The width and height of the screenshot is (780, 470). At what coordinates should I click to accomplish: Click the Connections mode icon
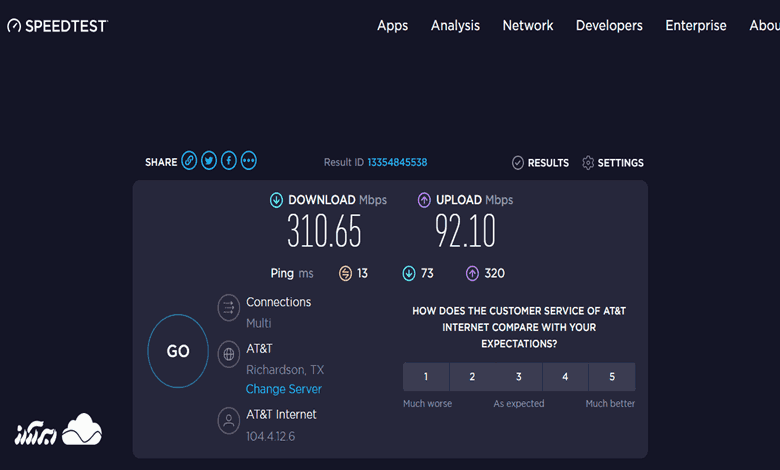pos(229,308)
